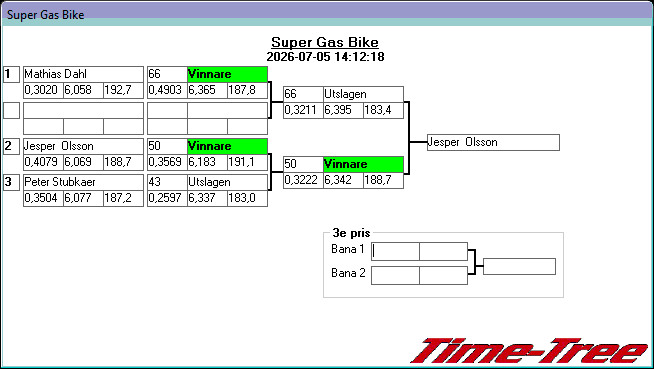The width and height of the screenshot is (654, 369).
Task: Select the Peter Stubkaer name field
Action: [83, 182]
